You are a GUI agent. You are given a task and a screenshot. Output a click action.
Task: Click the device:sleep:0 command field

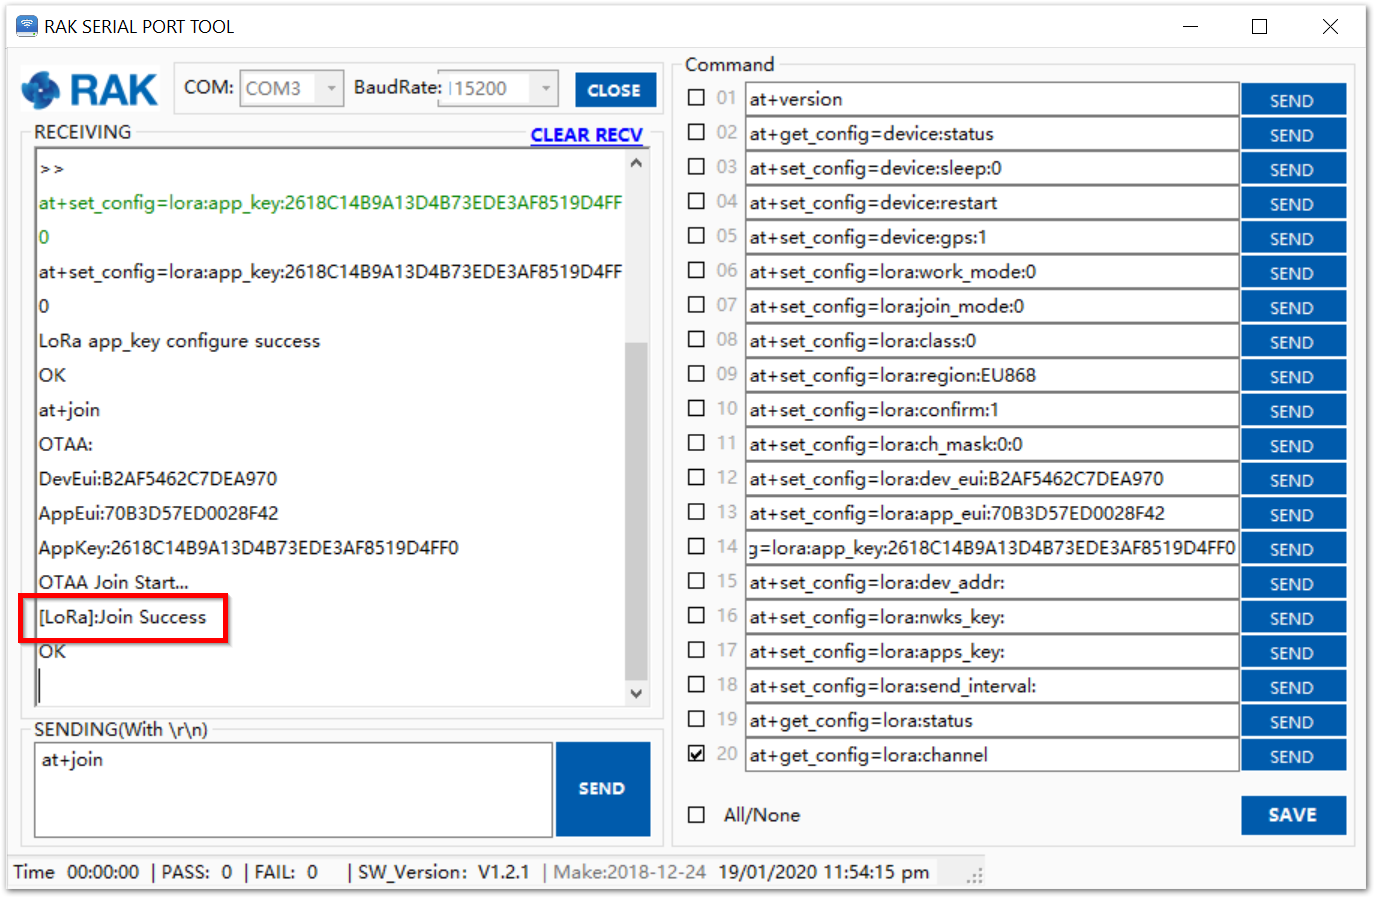tap(992, 168)
